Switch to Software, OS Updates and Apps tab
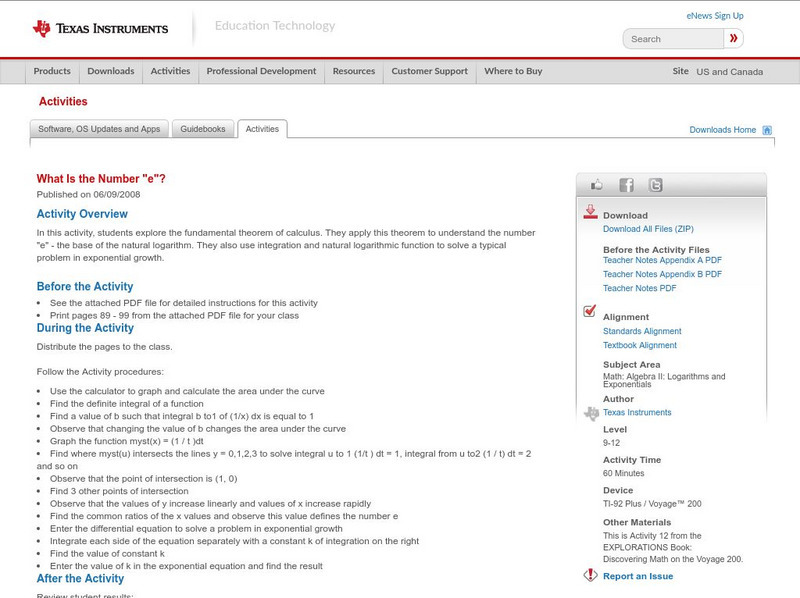800x598 pixels. click(99, 129)
